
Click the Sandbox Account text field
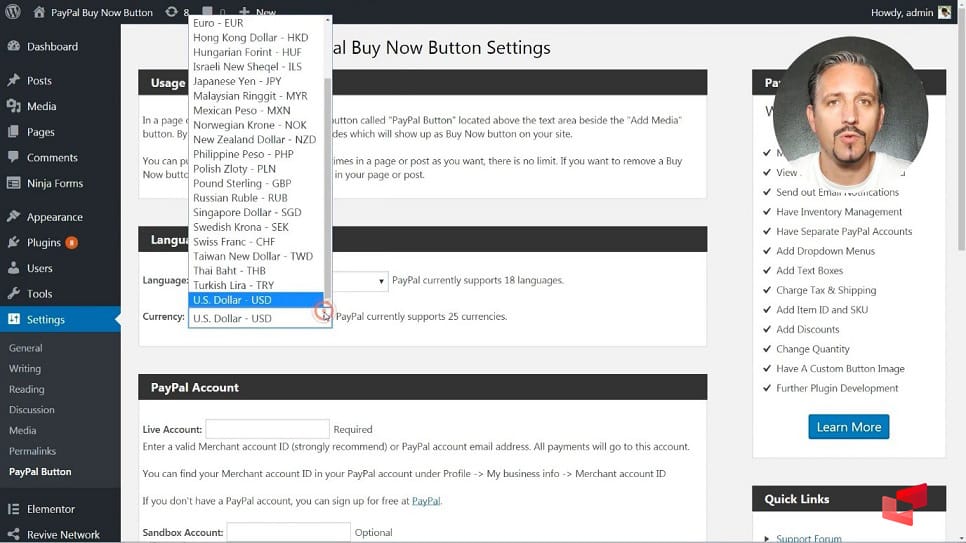pos(288,532)
